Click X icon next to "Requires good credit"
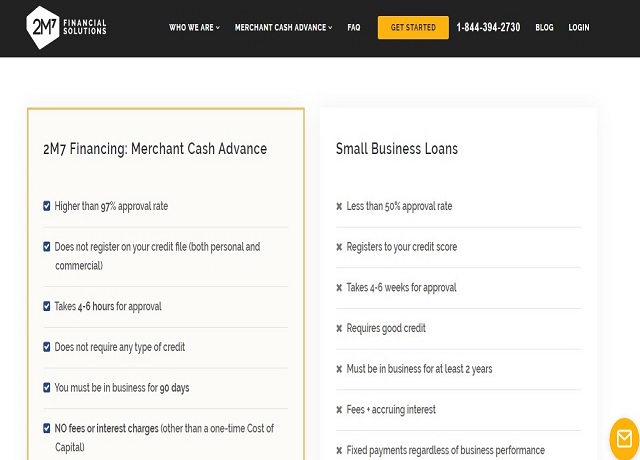Screen dimensions: 640x460 339,328
